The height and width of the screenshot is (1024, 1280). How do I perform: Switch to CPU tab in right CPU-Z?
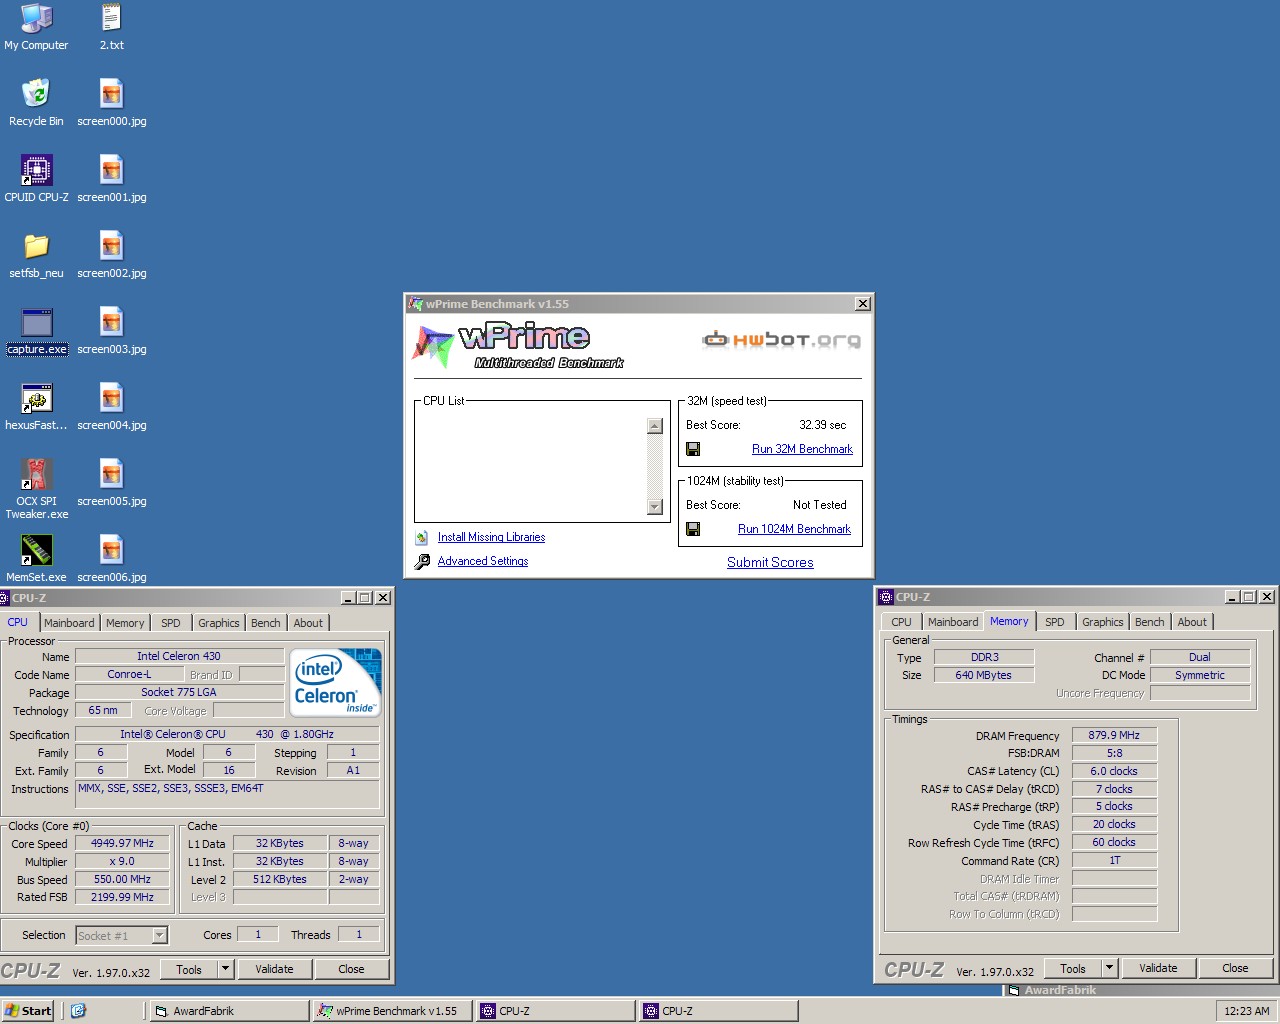click(901, 621)
